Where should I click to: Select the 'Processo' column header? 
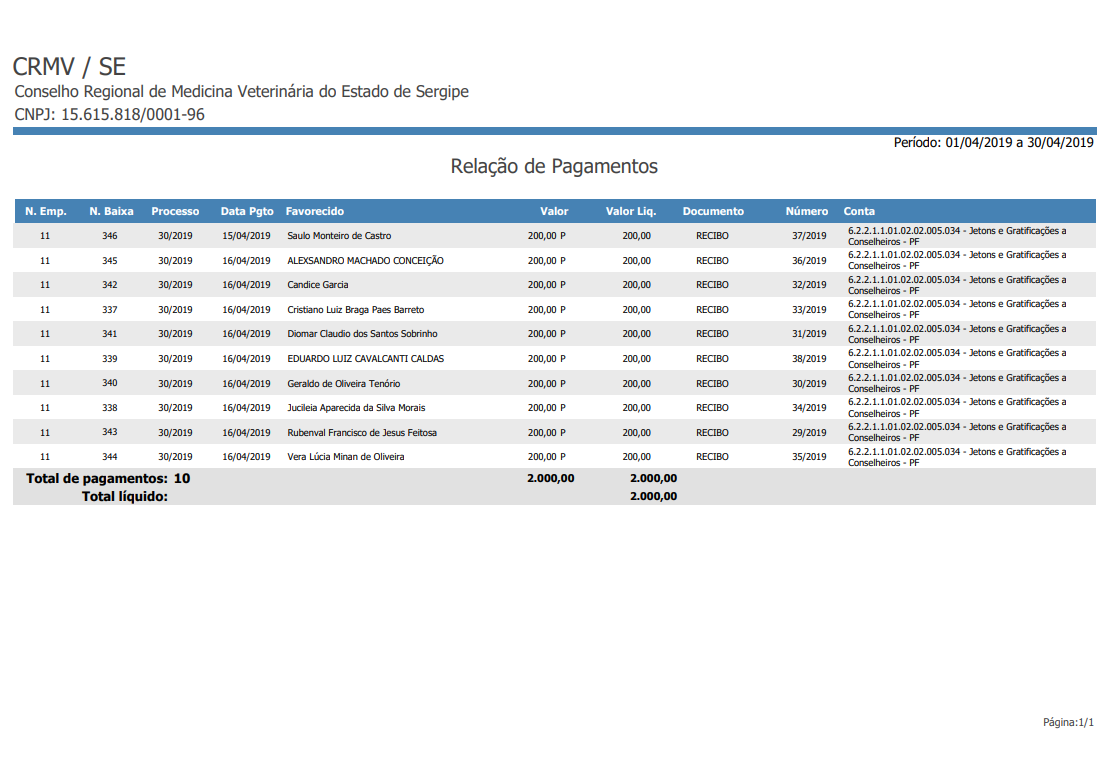[175, 211]
